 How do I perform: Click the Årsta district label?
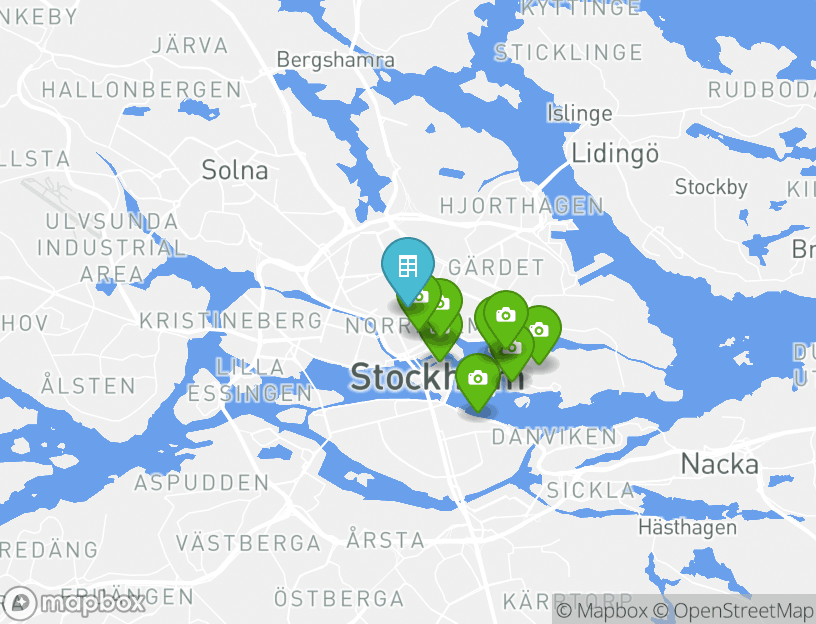pyautogui.click(x=385, y=540)
